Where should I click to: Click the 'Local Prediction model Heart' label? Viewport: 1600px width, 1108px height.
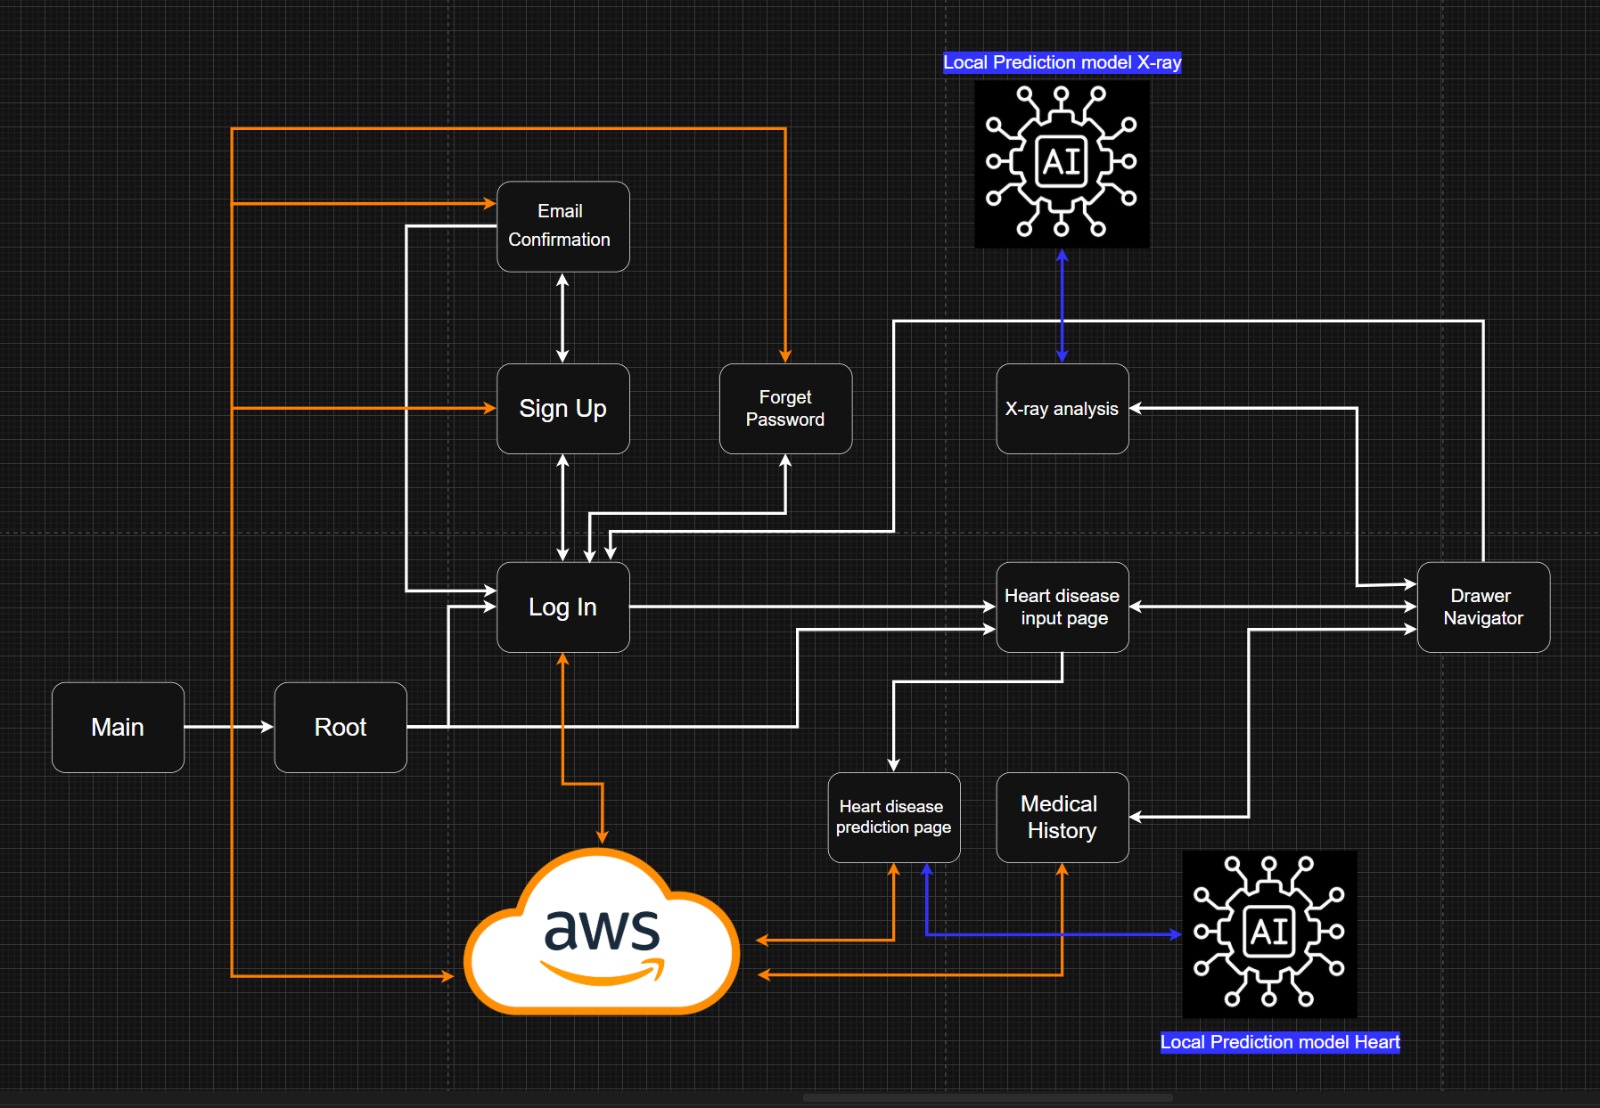coord(1280,1042)
